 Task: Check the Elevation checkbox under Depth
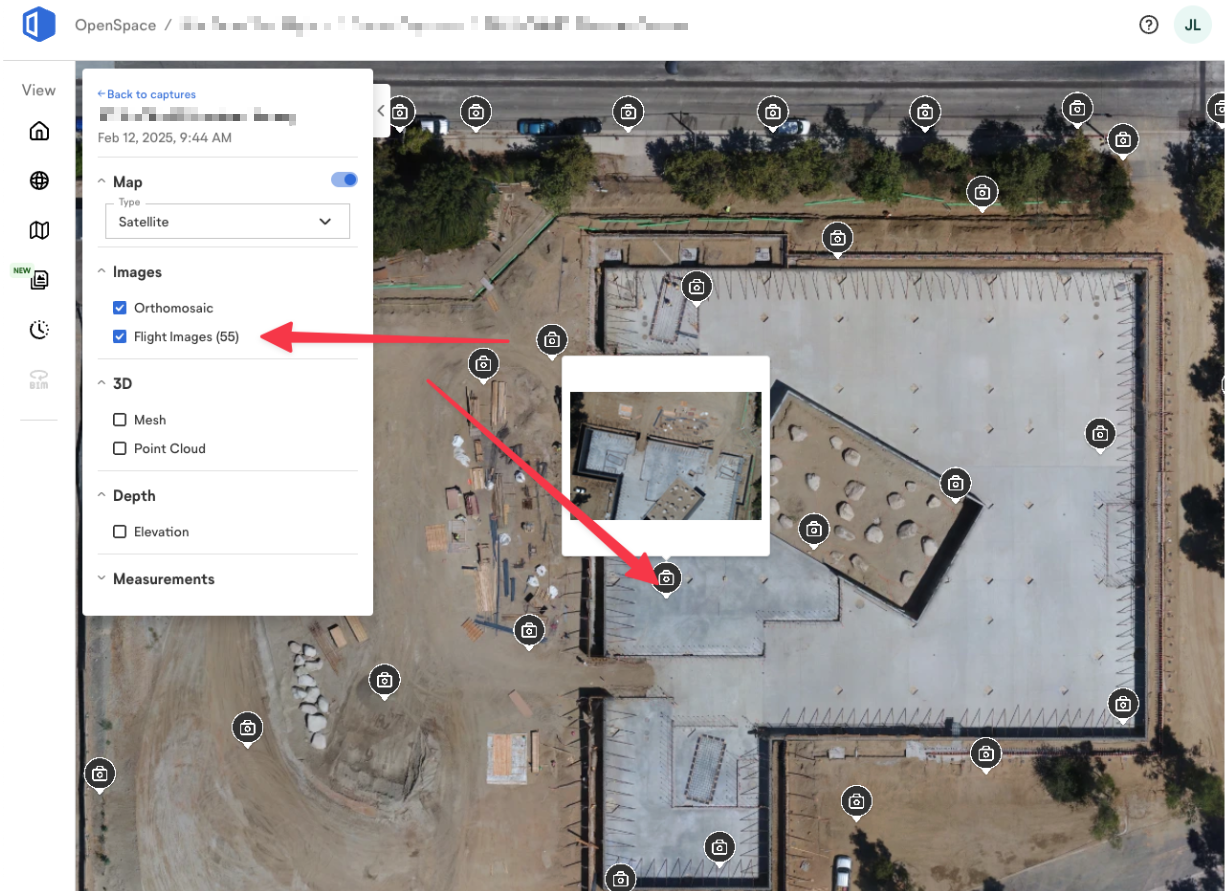click(x=120, y=531)
